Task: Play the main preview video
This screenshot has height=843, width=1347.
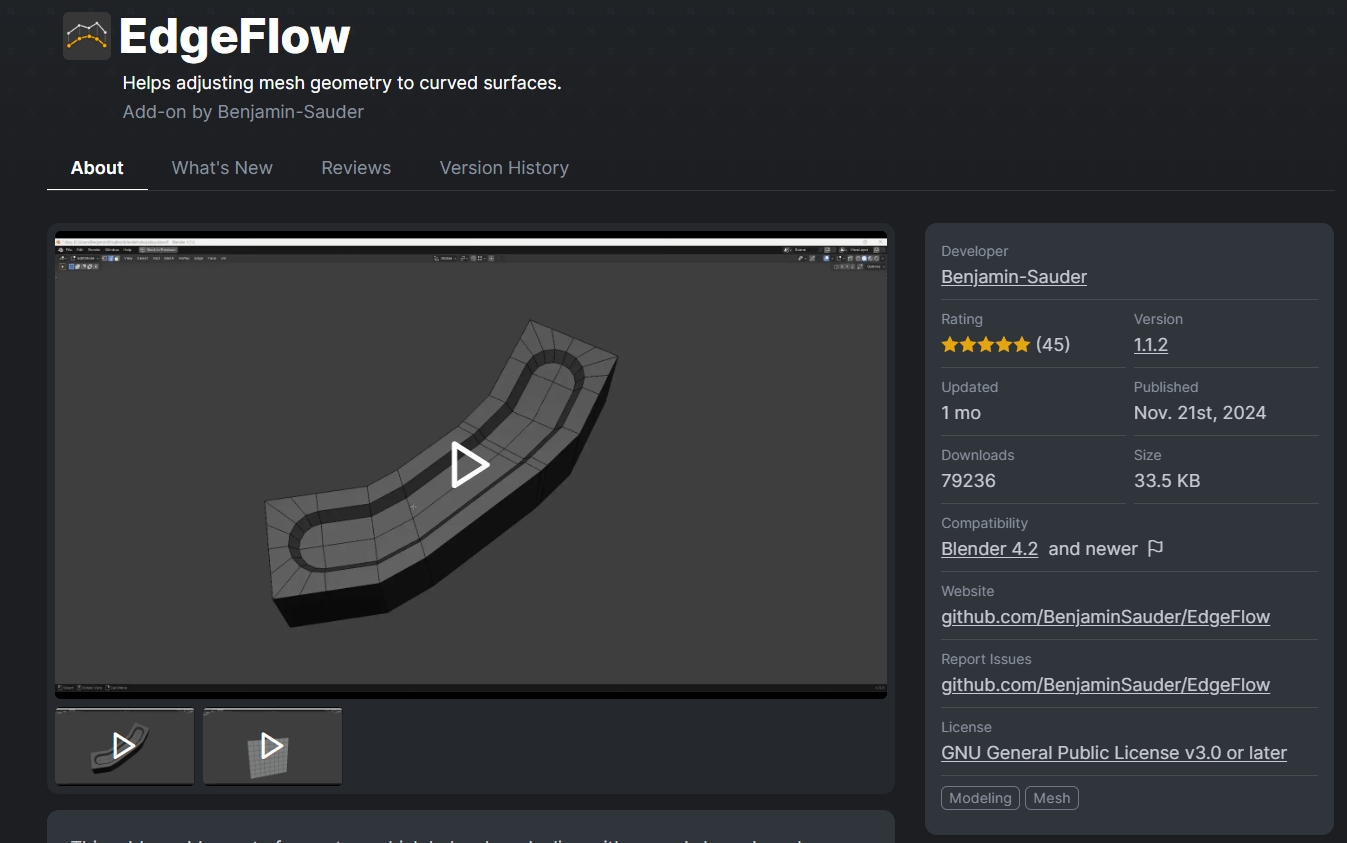Action: click(x=470, y=465)
